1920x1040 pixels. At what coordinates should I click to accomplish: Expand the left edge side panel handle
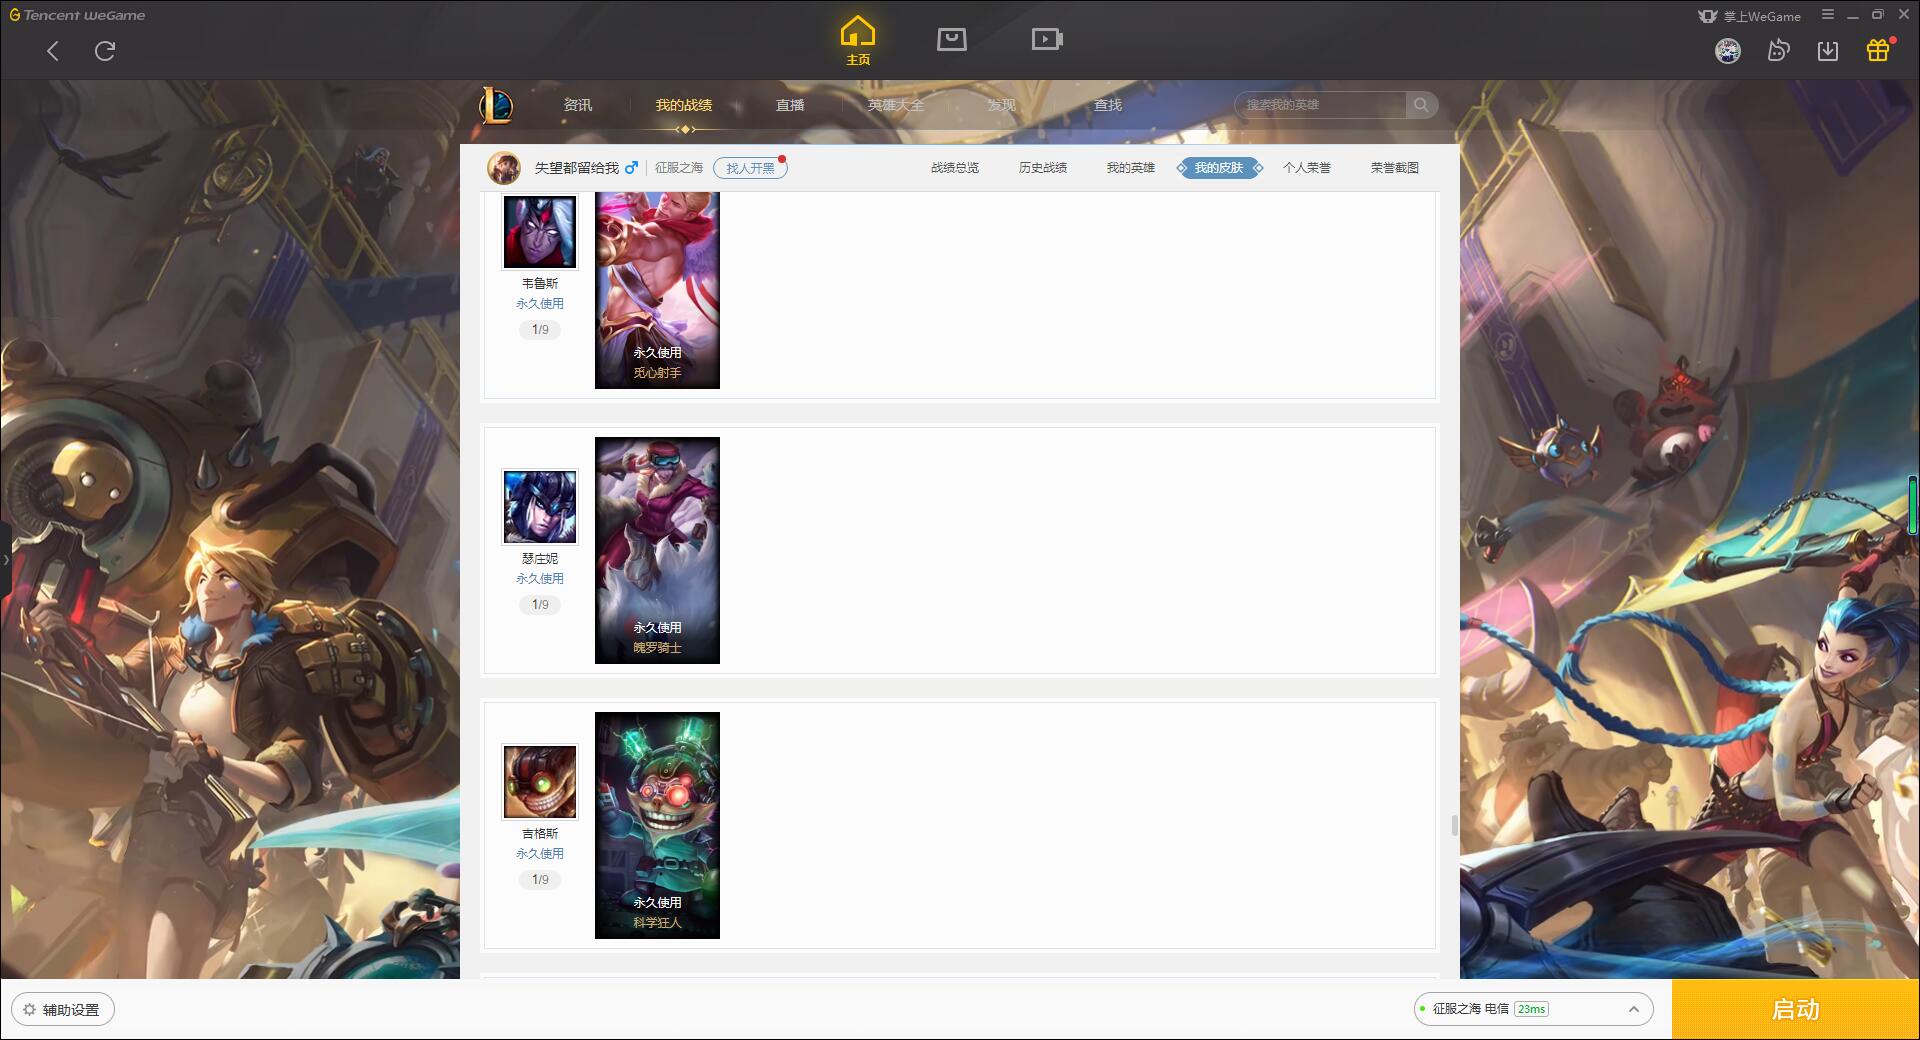[x=5, y=560]
